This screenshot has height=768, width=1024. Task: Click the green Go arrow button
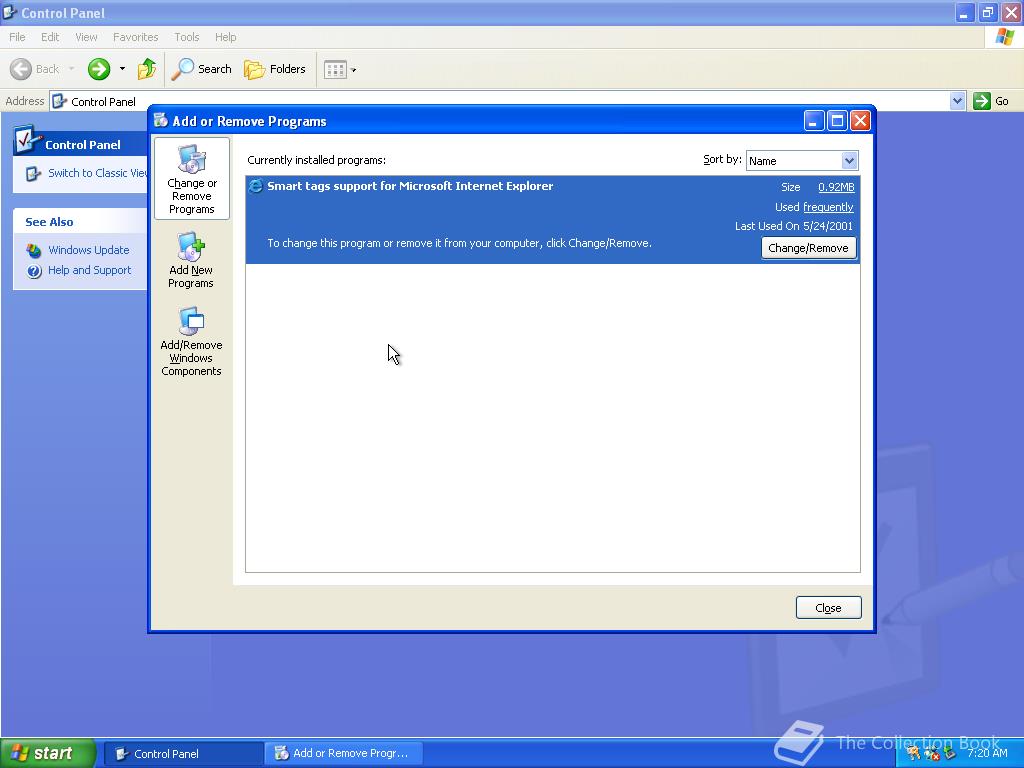982,101
